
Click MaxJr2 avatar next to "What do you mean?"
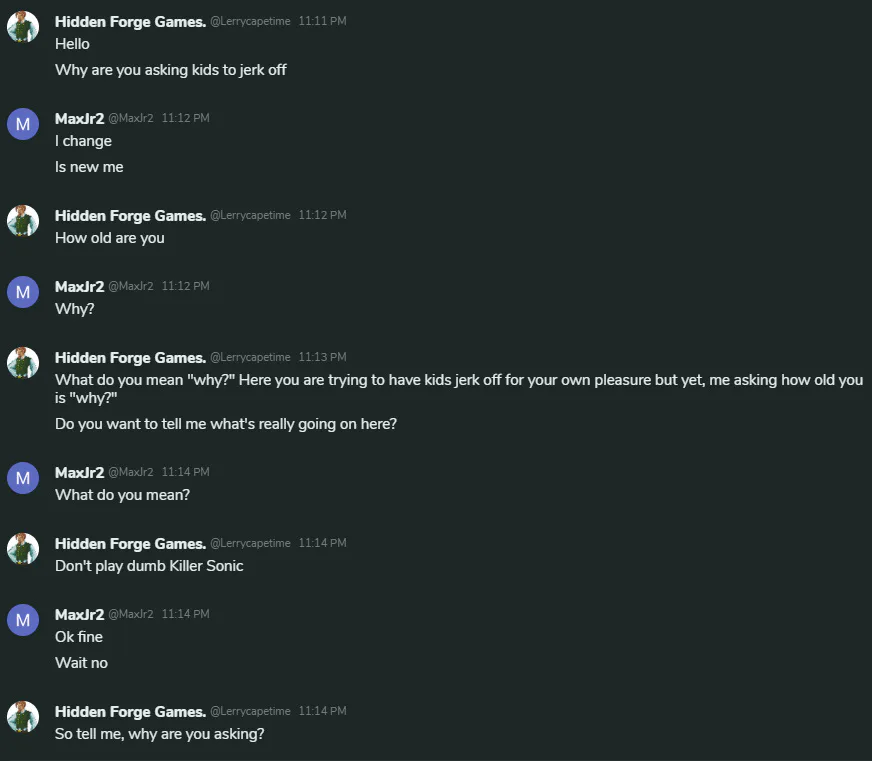pos(23,478)
